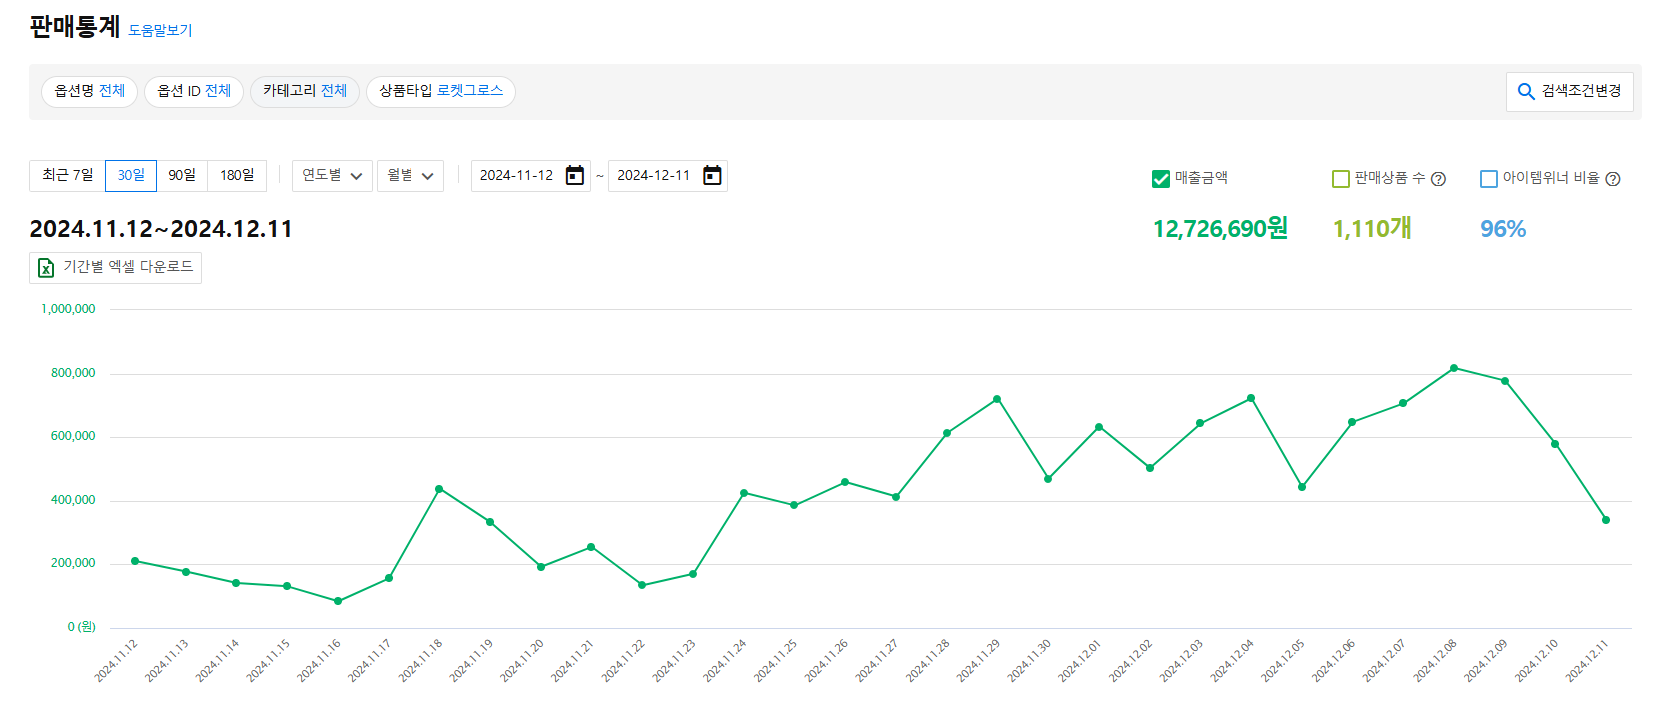Enable the 아이템위너 비율 checkbox

(1489, 179)
